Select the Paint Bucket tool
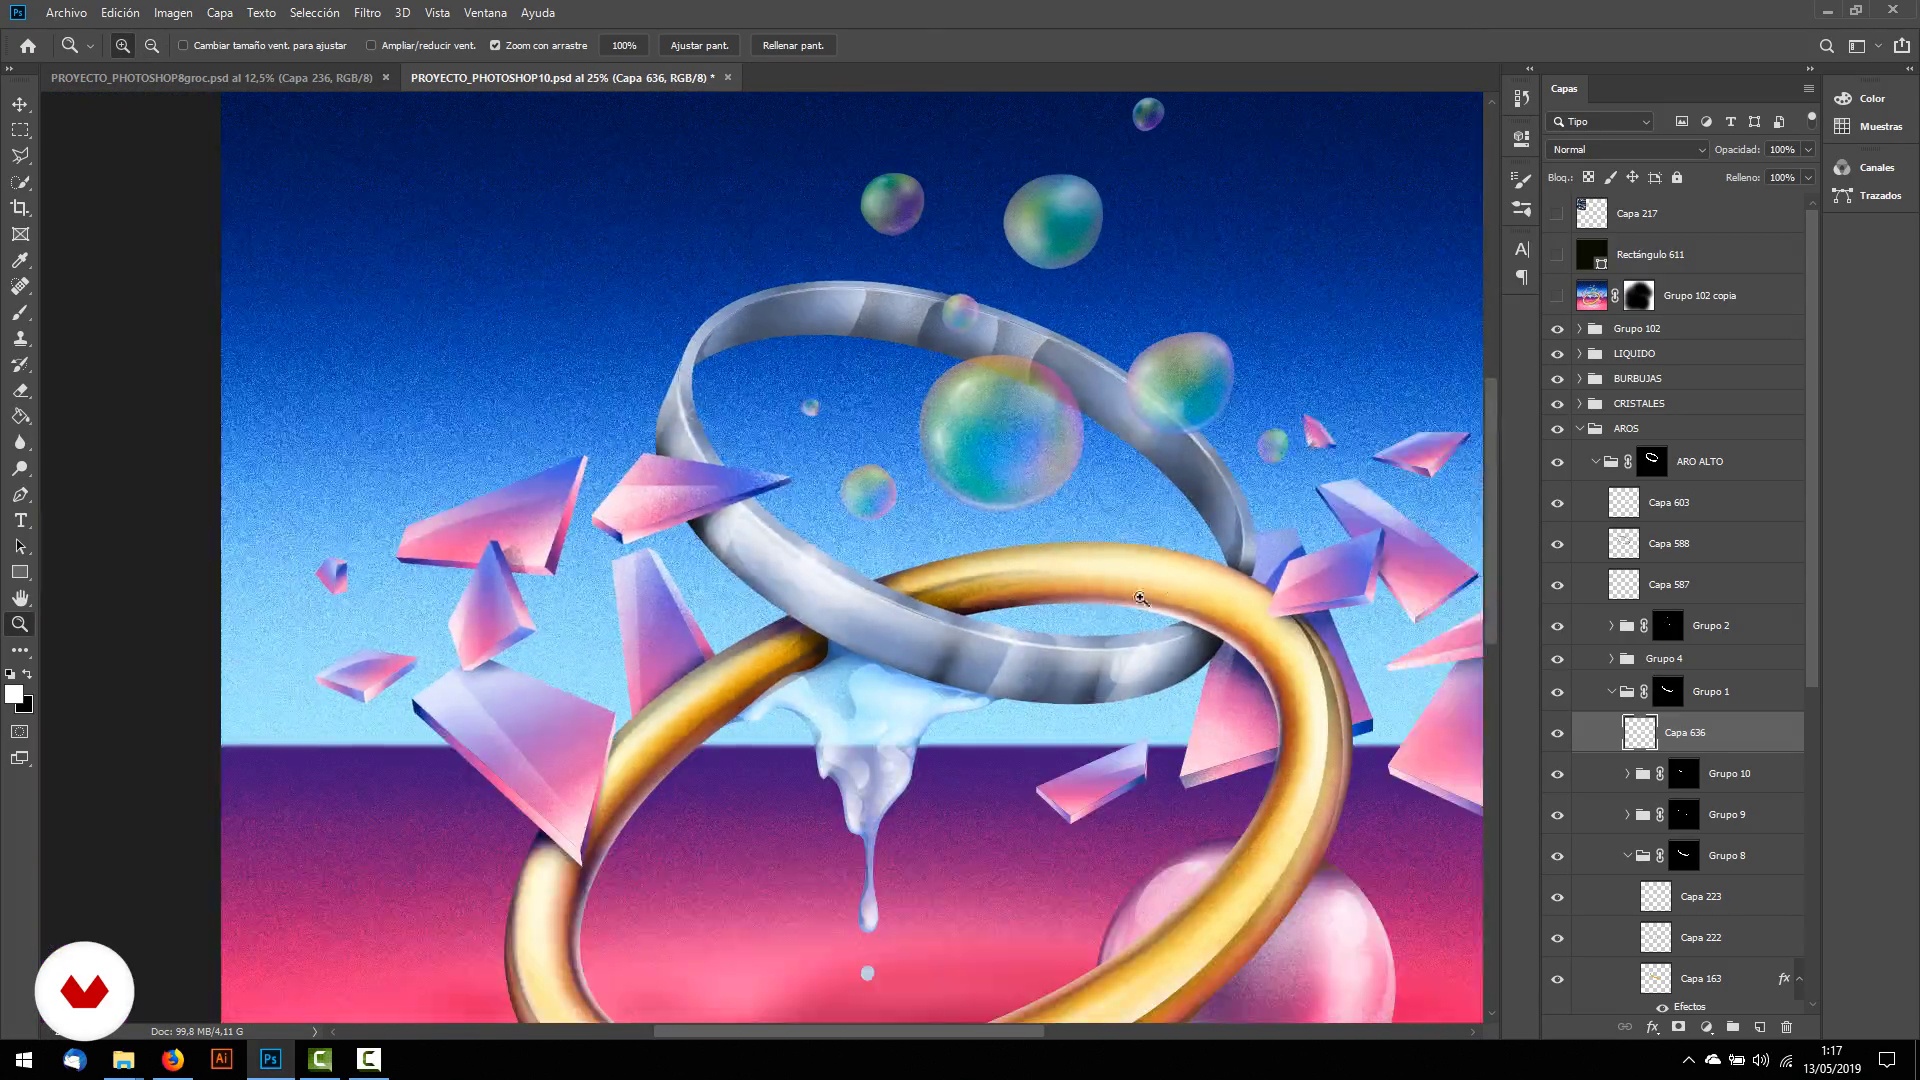1920x1080 pixels. [20, 416]
